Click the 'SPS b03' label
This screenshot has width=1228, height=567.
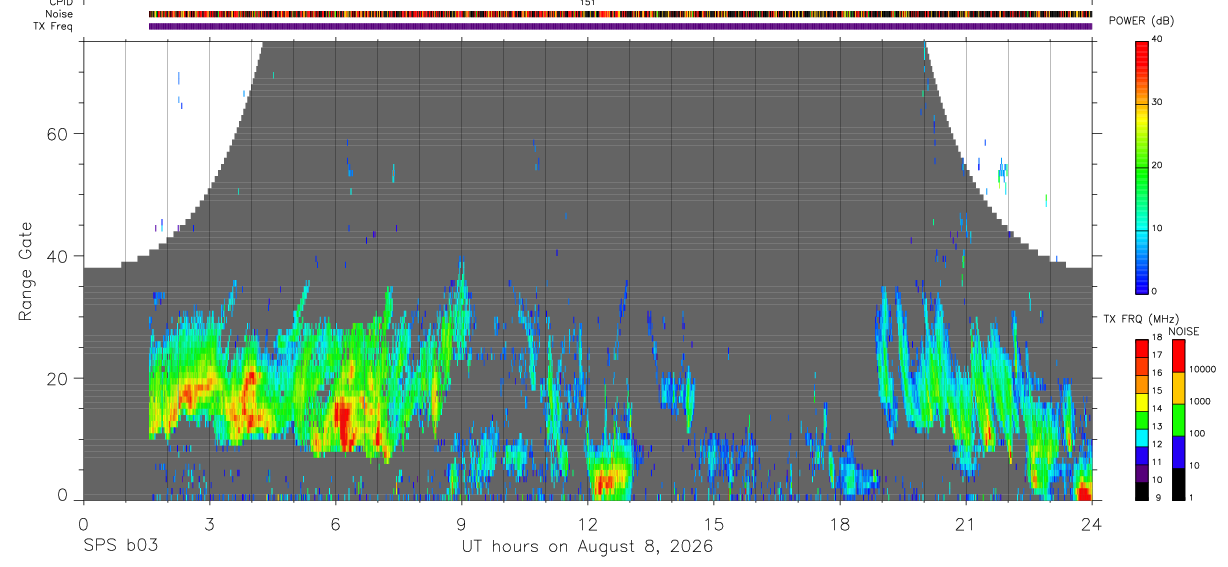[x=120, y=547]
